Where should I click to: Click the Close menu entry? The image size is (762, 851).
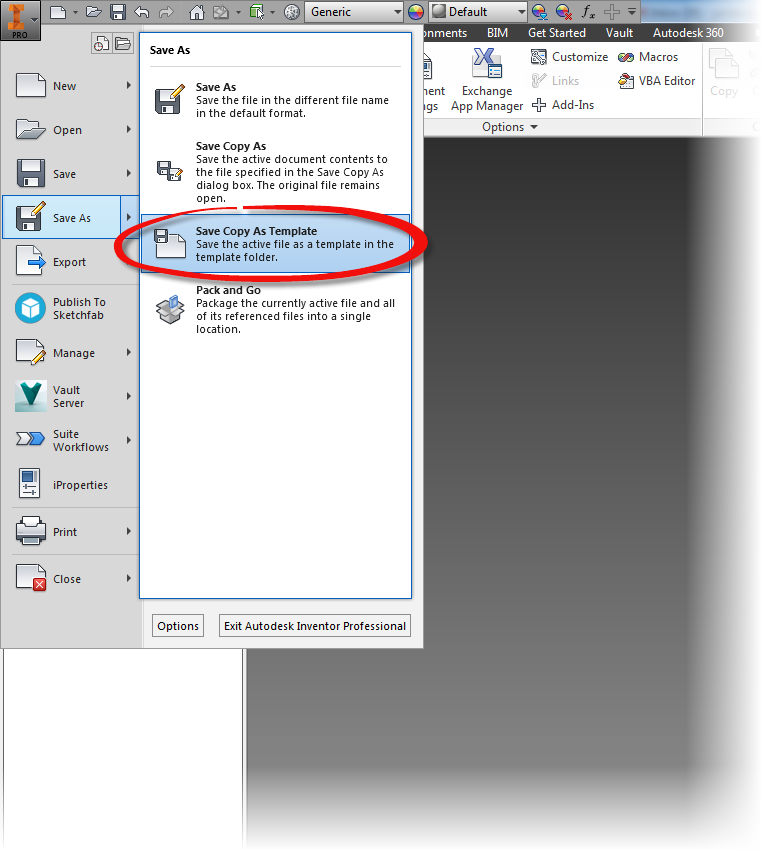coord(71,579)
